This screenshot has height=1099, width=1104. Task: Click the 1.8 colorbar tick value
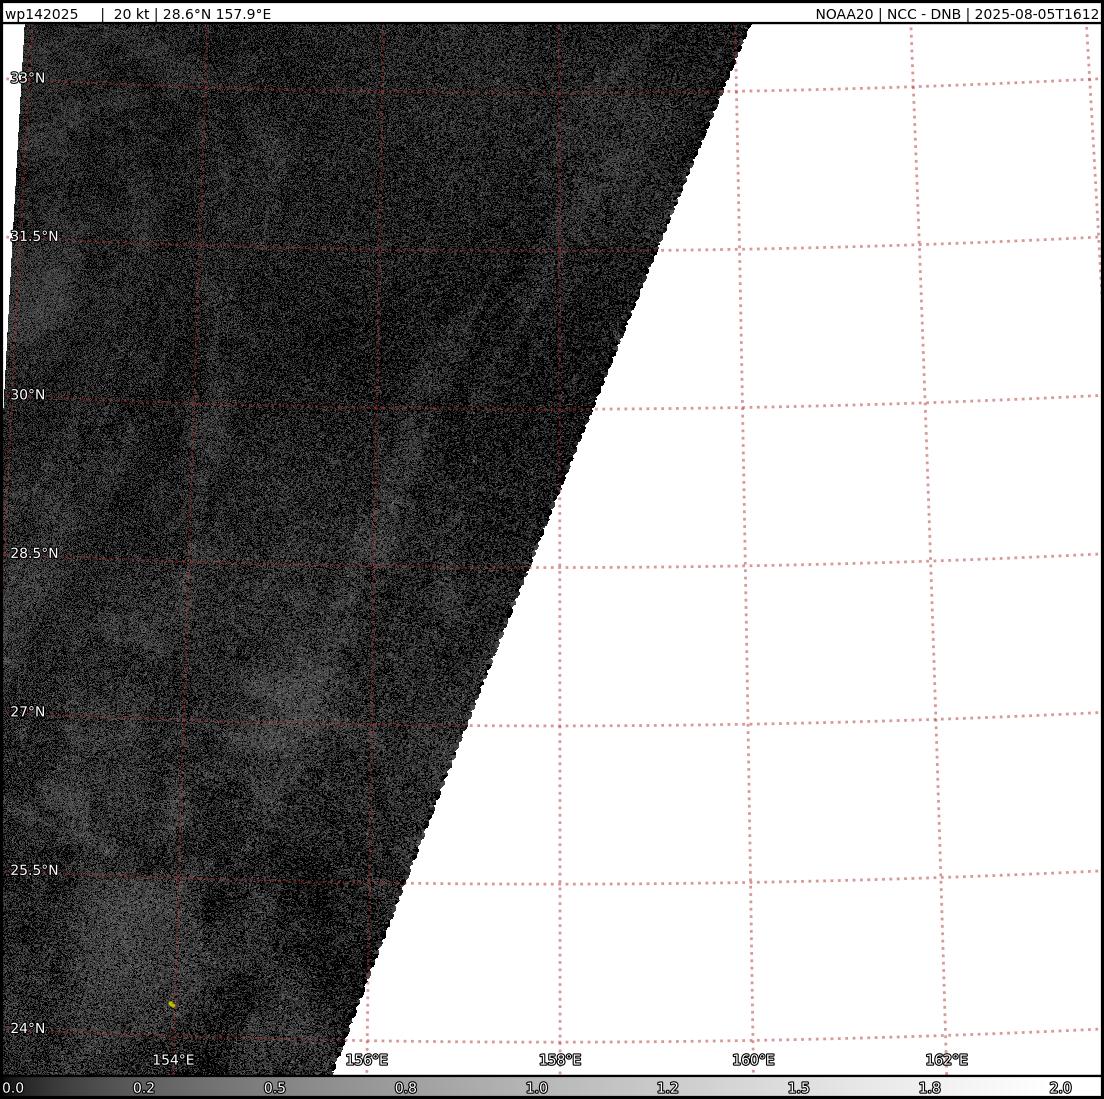pos(929,1088)
